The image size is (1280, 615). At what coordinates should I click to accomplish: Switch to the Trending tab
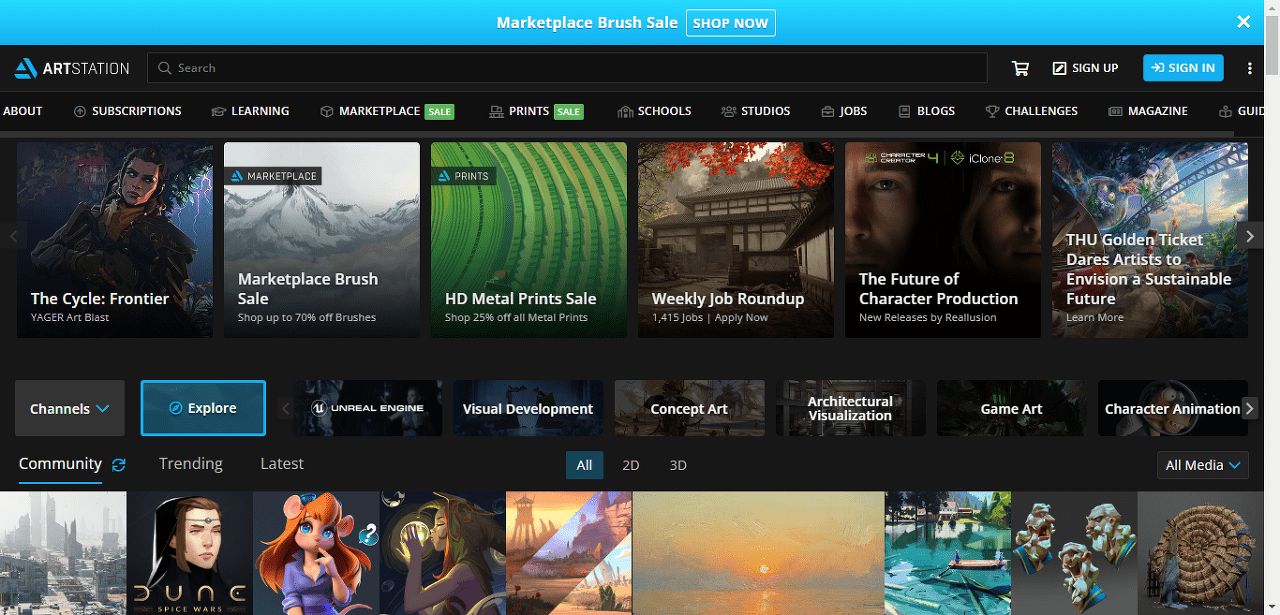tap(191, 464)
